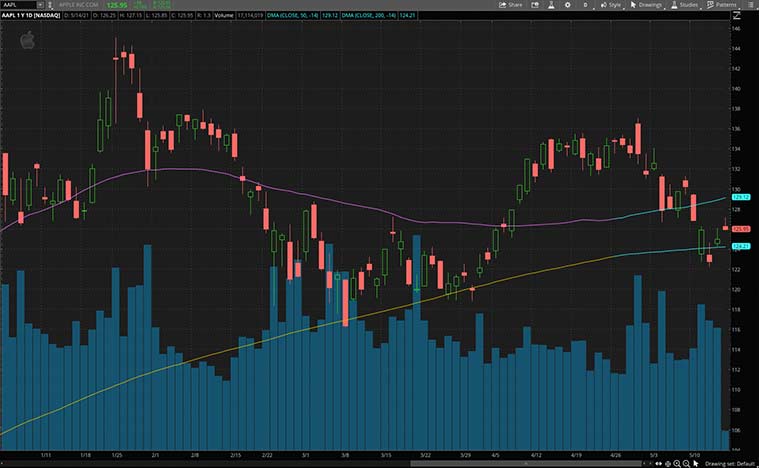759x468 pixels.
Task: Click the Patterns button
Action: point(723,5)
